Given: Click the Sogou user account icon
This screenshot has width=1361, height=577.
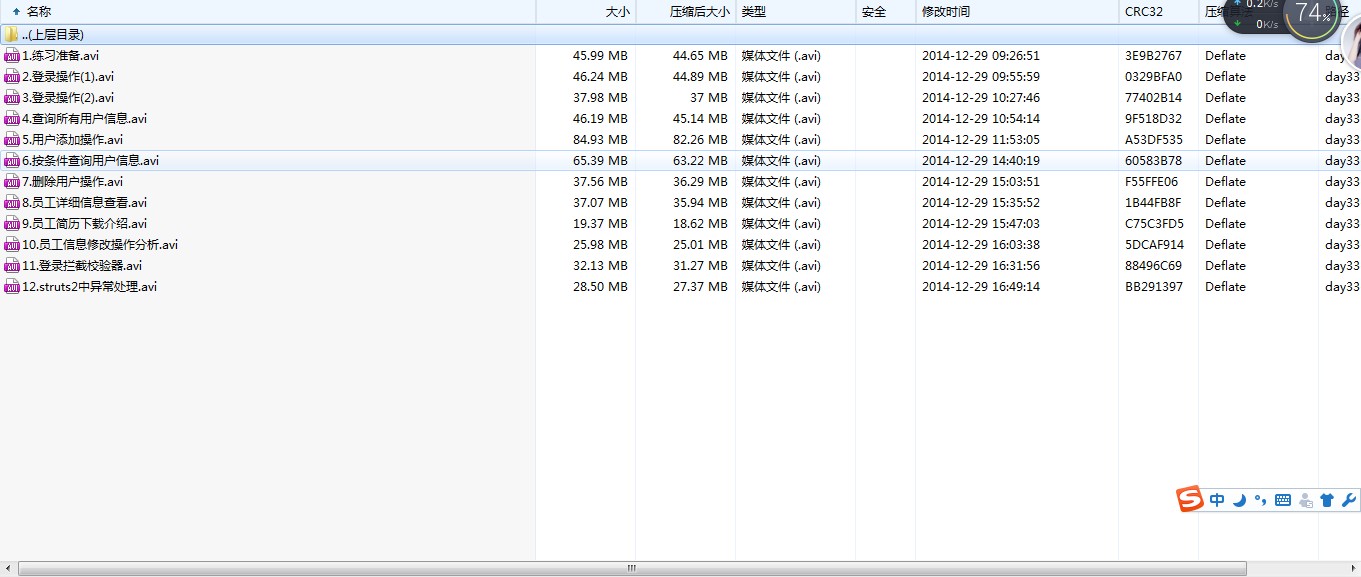Looking at the screenshot, I should click(1305, 501).
